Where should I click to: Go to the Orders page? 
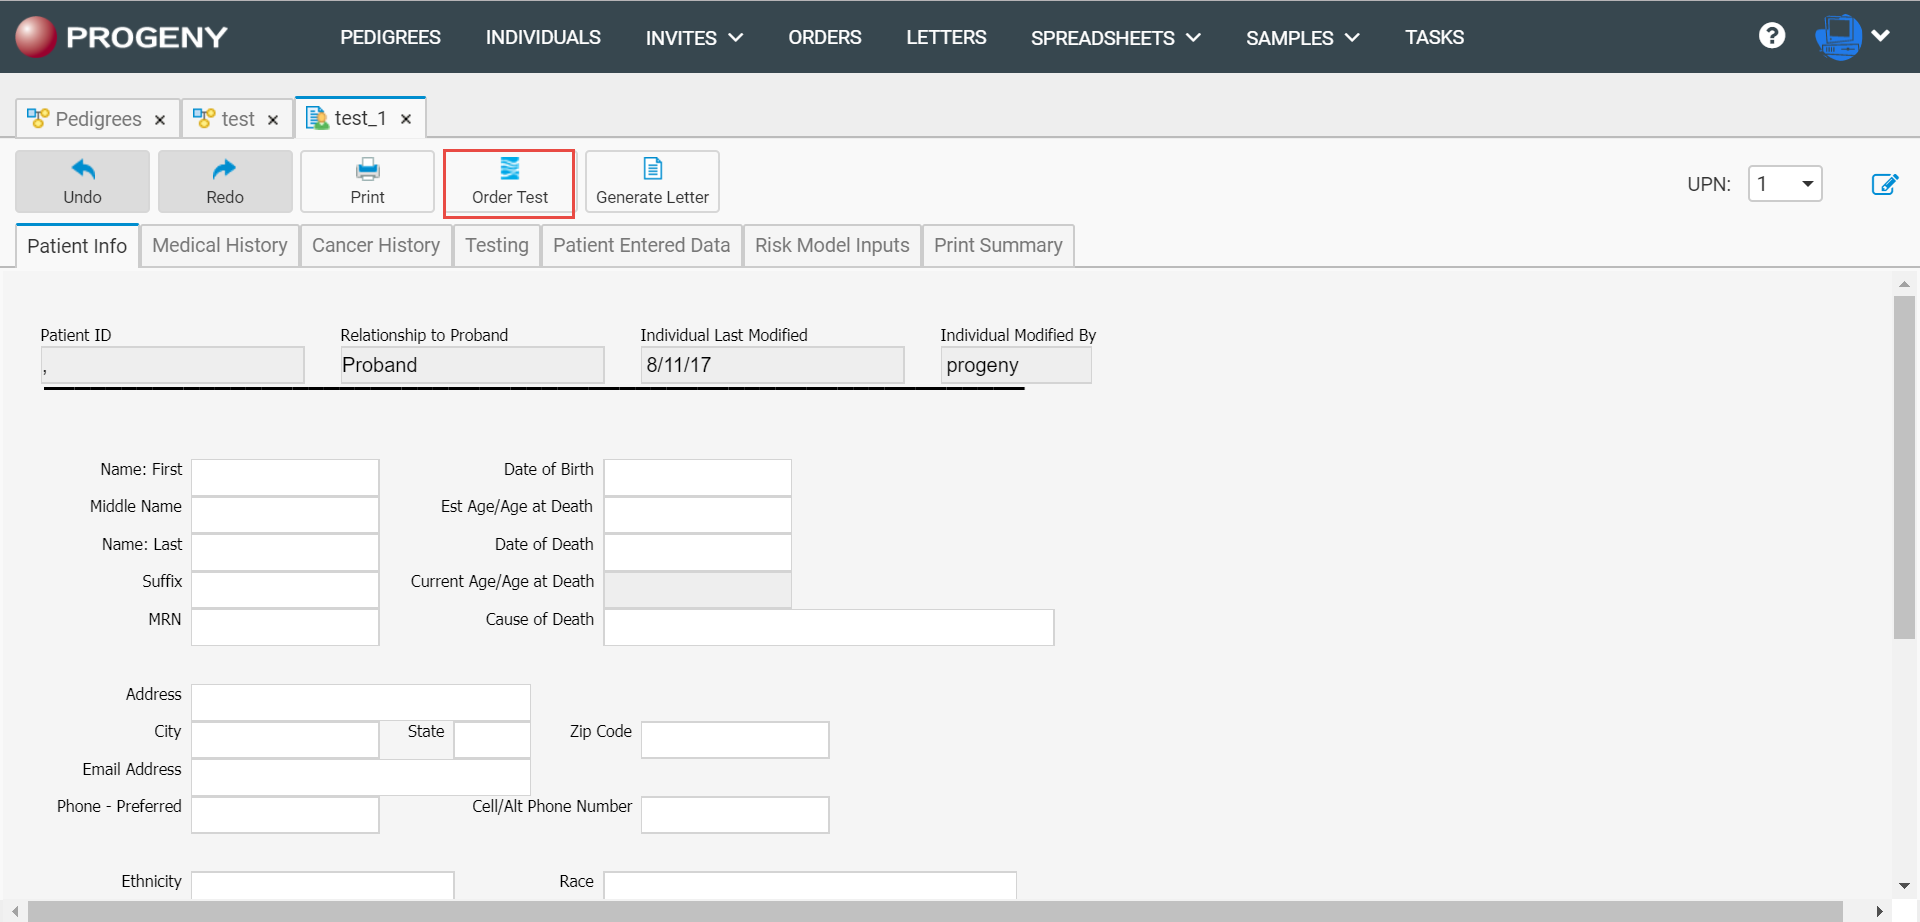pos(824,38)
